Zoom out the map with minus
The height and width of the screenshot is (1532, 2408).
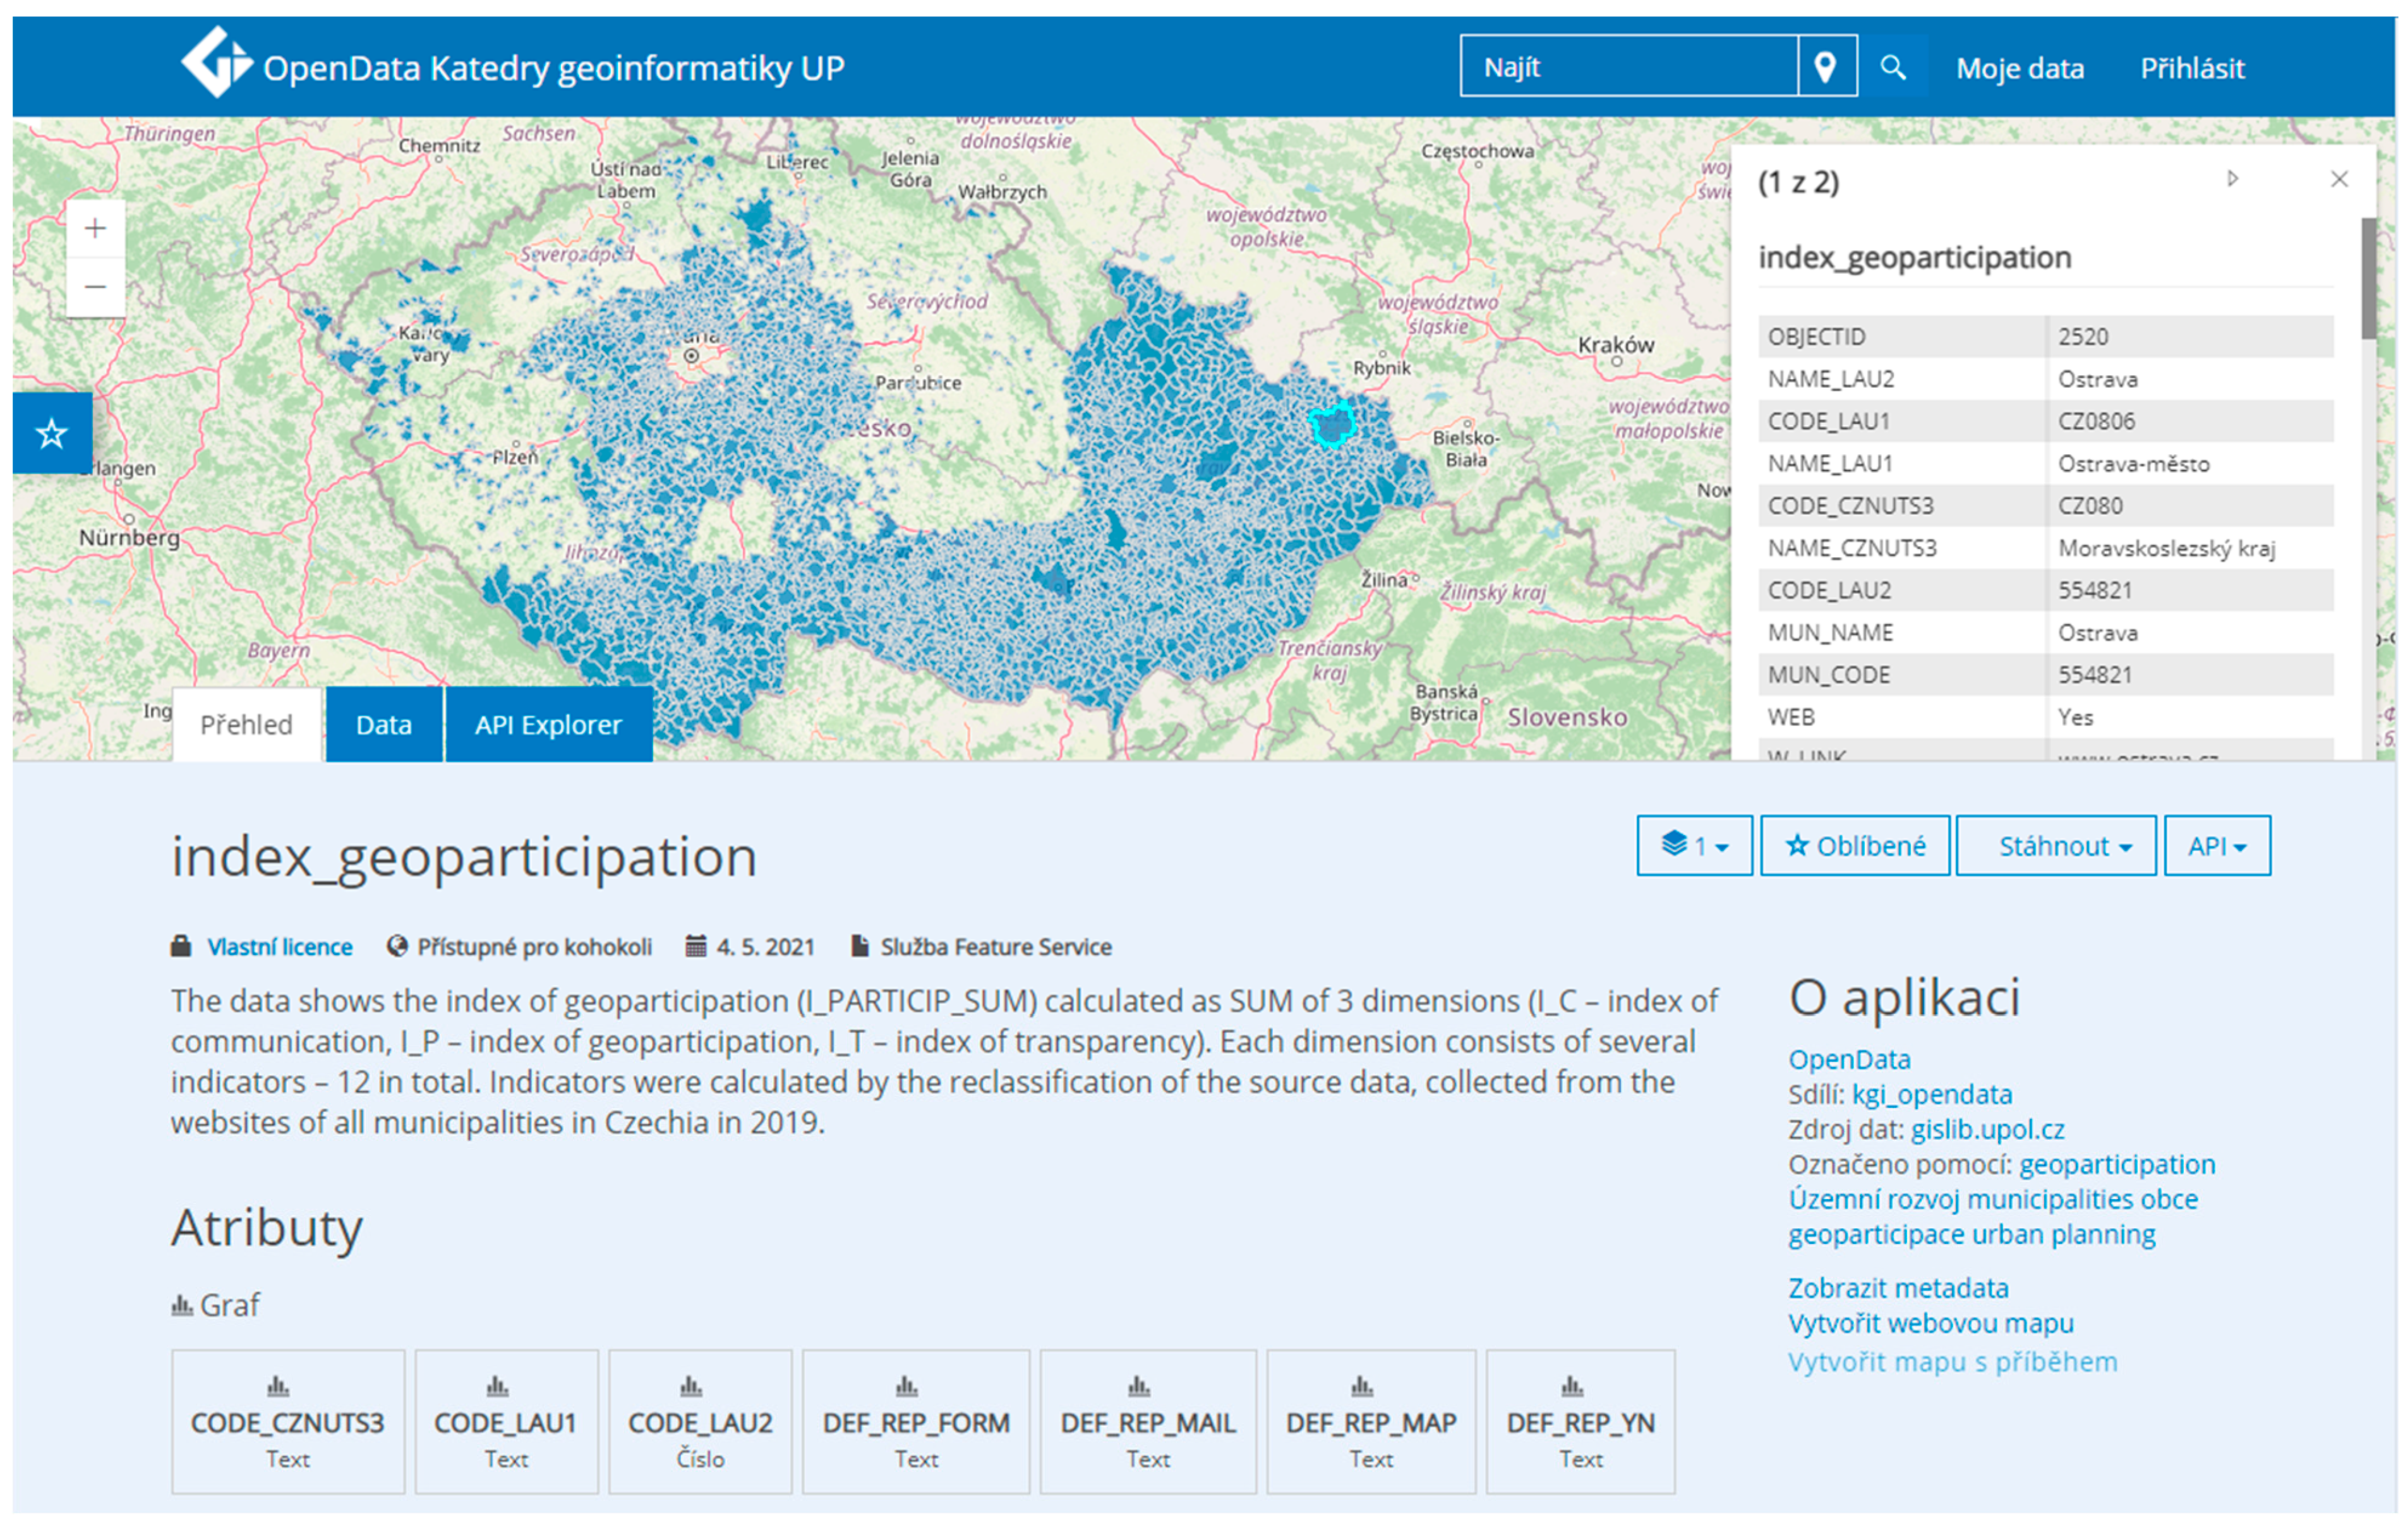pos(95,288)
